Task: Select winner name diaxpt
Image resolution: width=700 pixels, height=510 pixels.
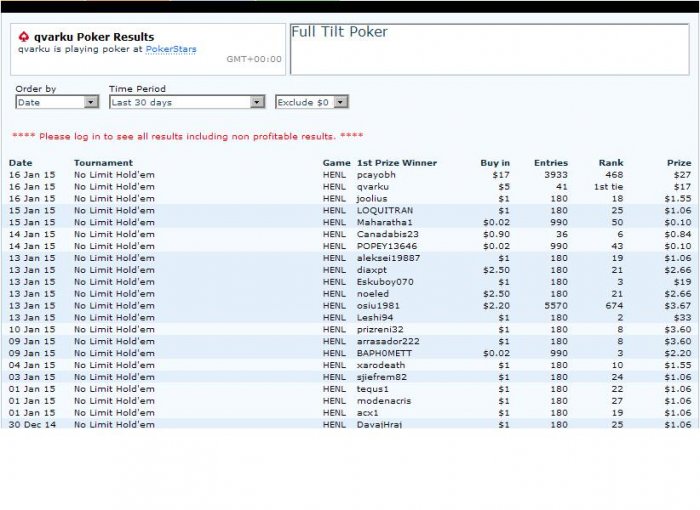Action: tap(372, 270)
